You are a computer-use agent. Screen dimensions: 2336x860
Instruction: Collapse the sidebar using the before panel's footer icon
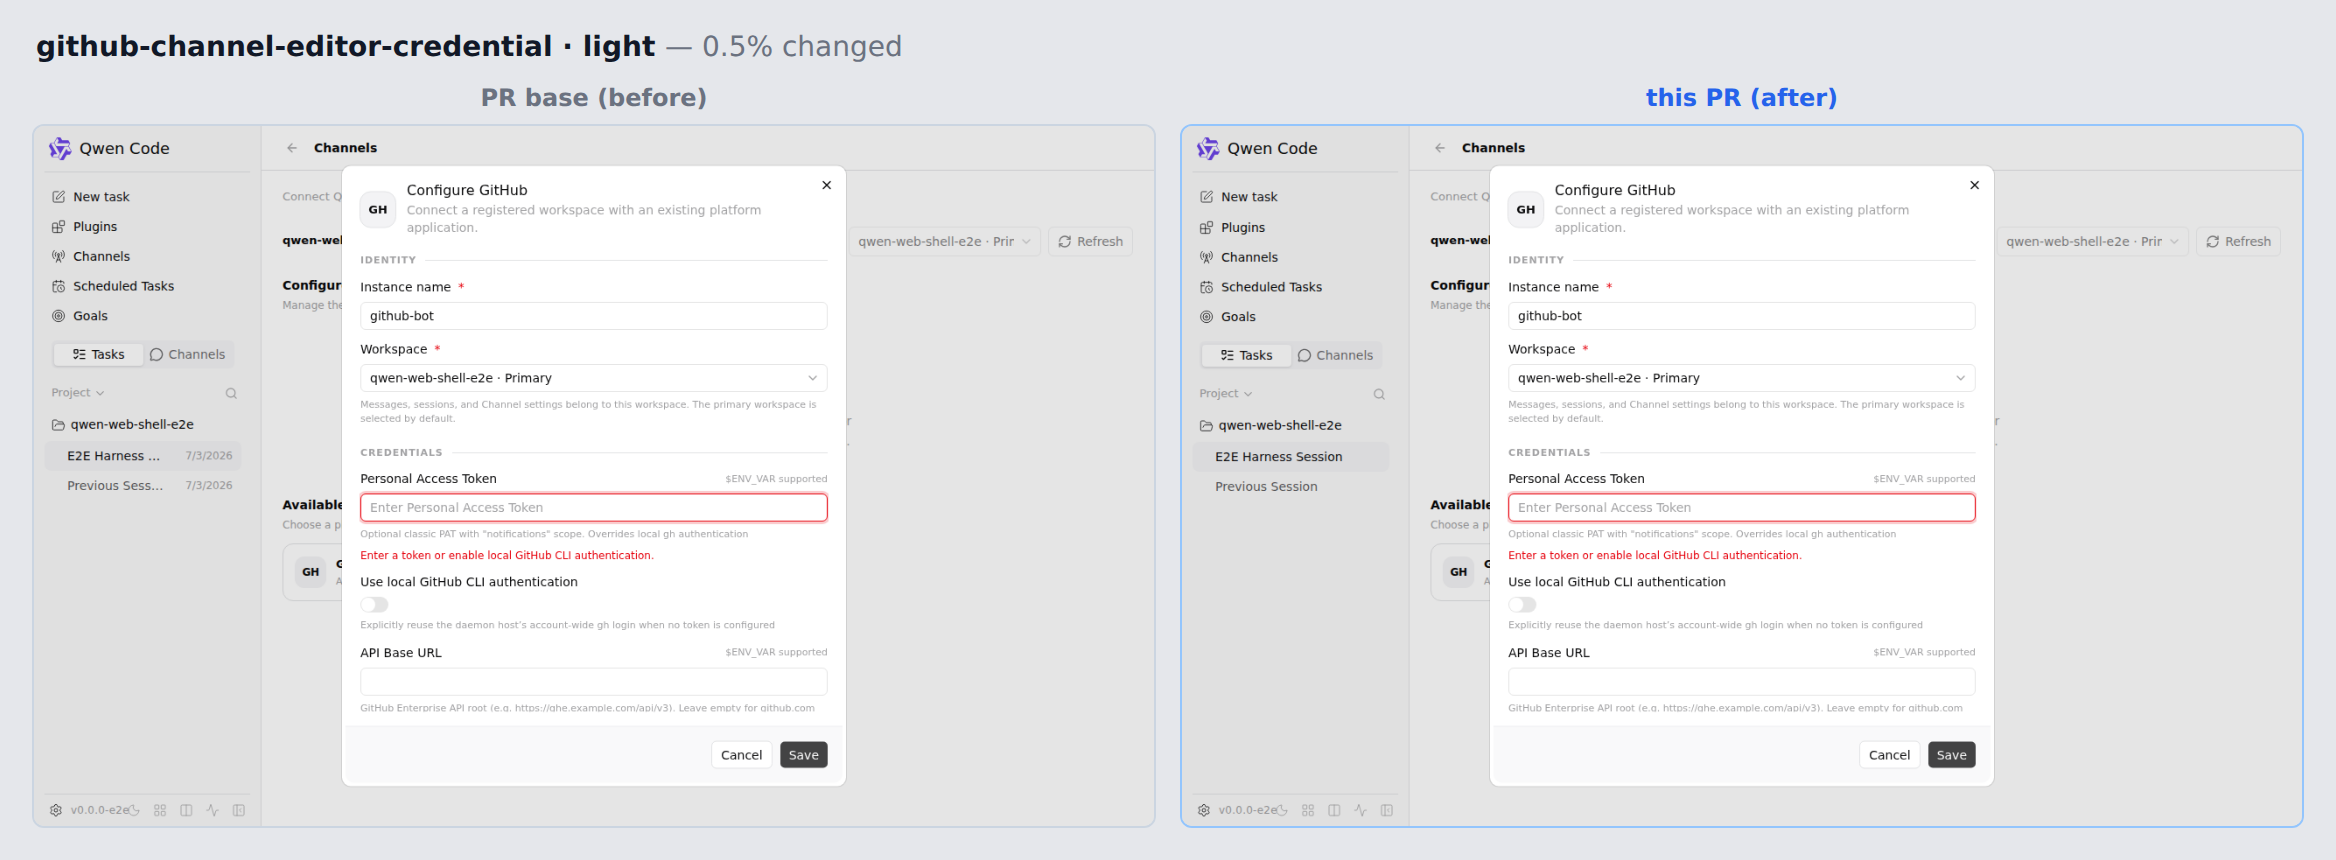(239, 810)
